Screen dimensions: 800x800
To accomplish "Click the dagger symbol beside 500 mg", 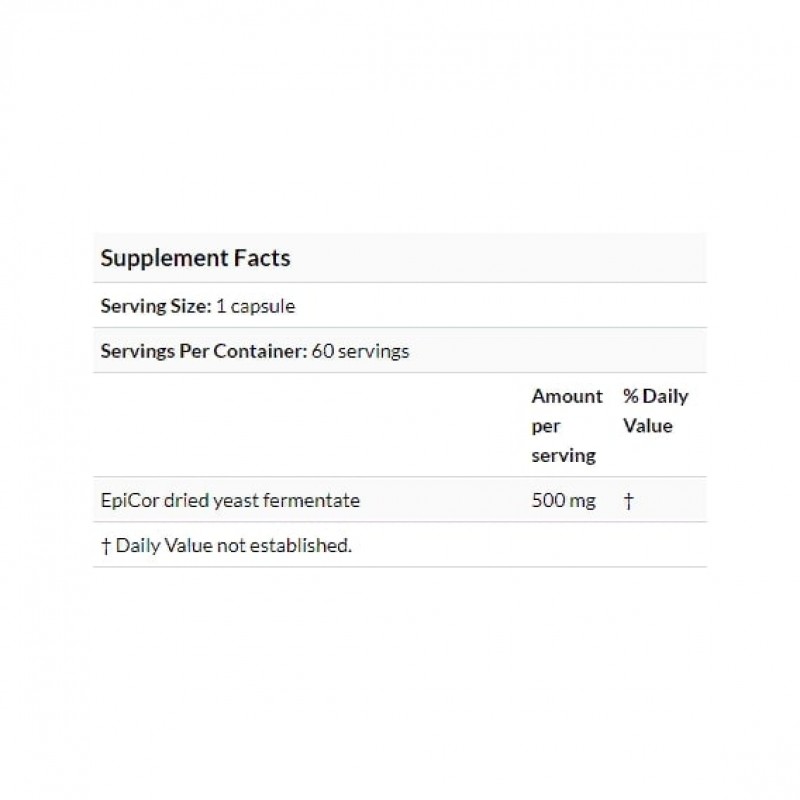I will [628, 501].
